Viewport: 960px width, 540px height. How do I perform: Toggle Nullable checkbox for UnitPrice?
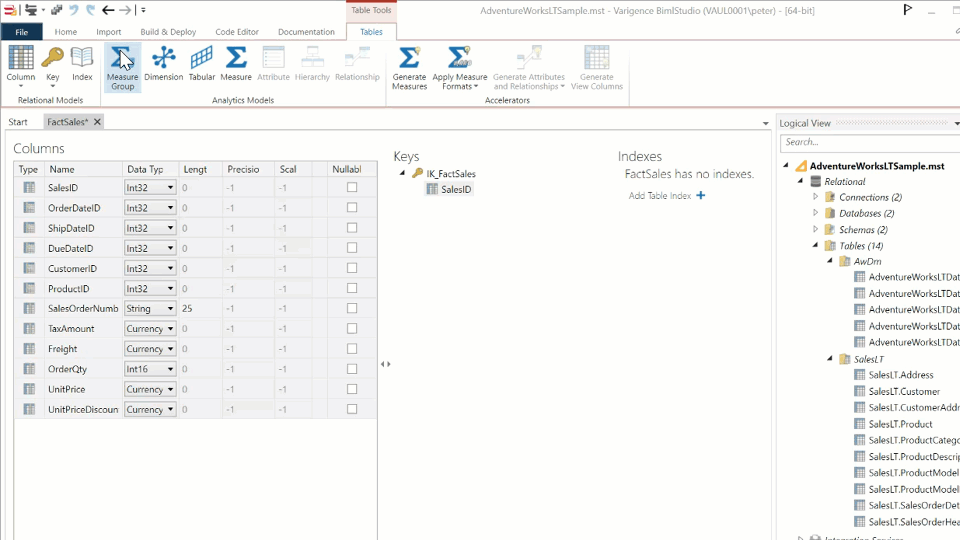pyautogui.click(x=352, y=389)
